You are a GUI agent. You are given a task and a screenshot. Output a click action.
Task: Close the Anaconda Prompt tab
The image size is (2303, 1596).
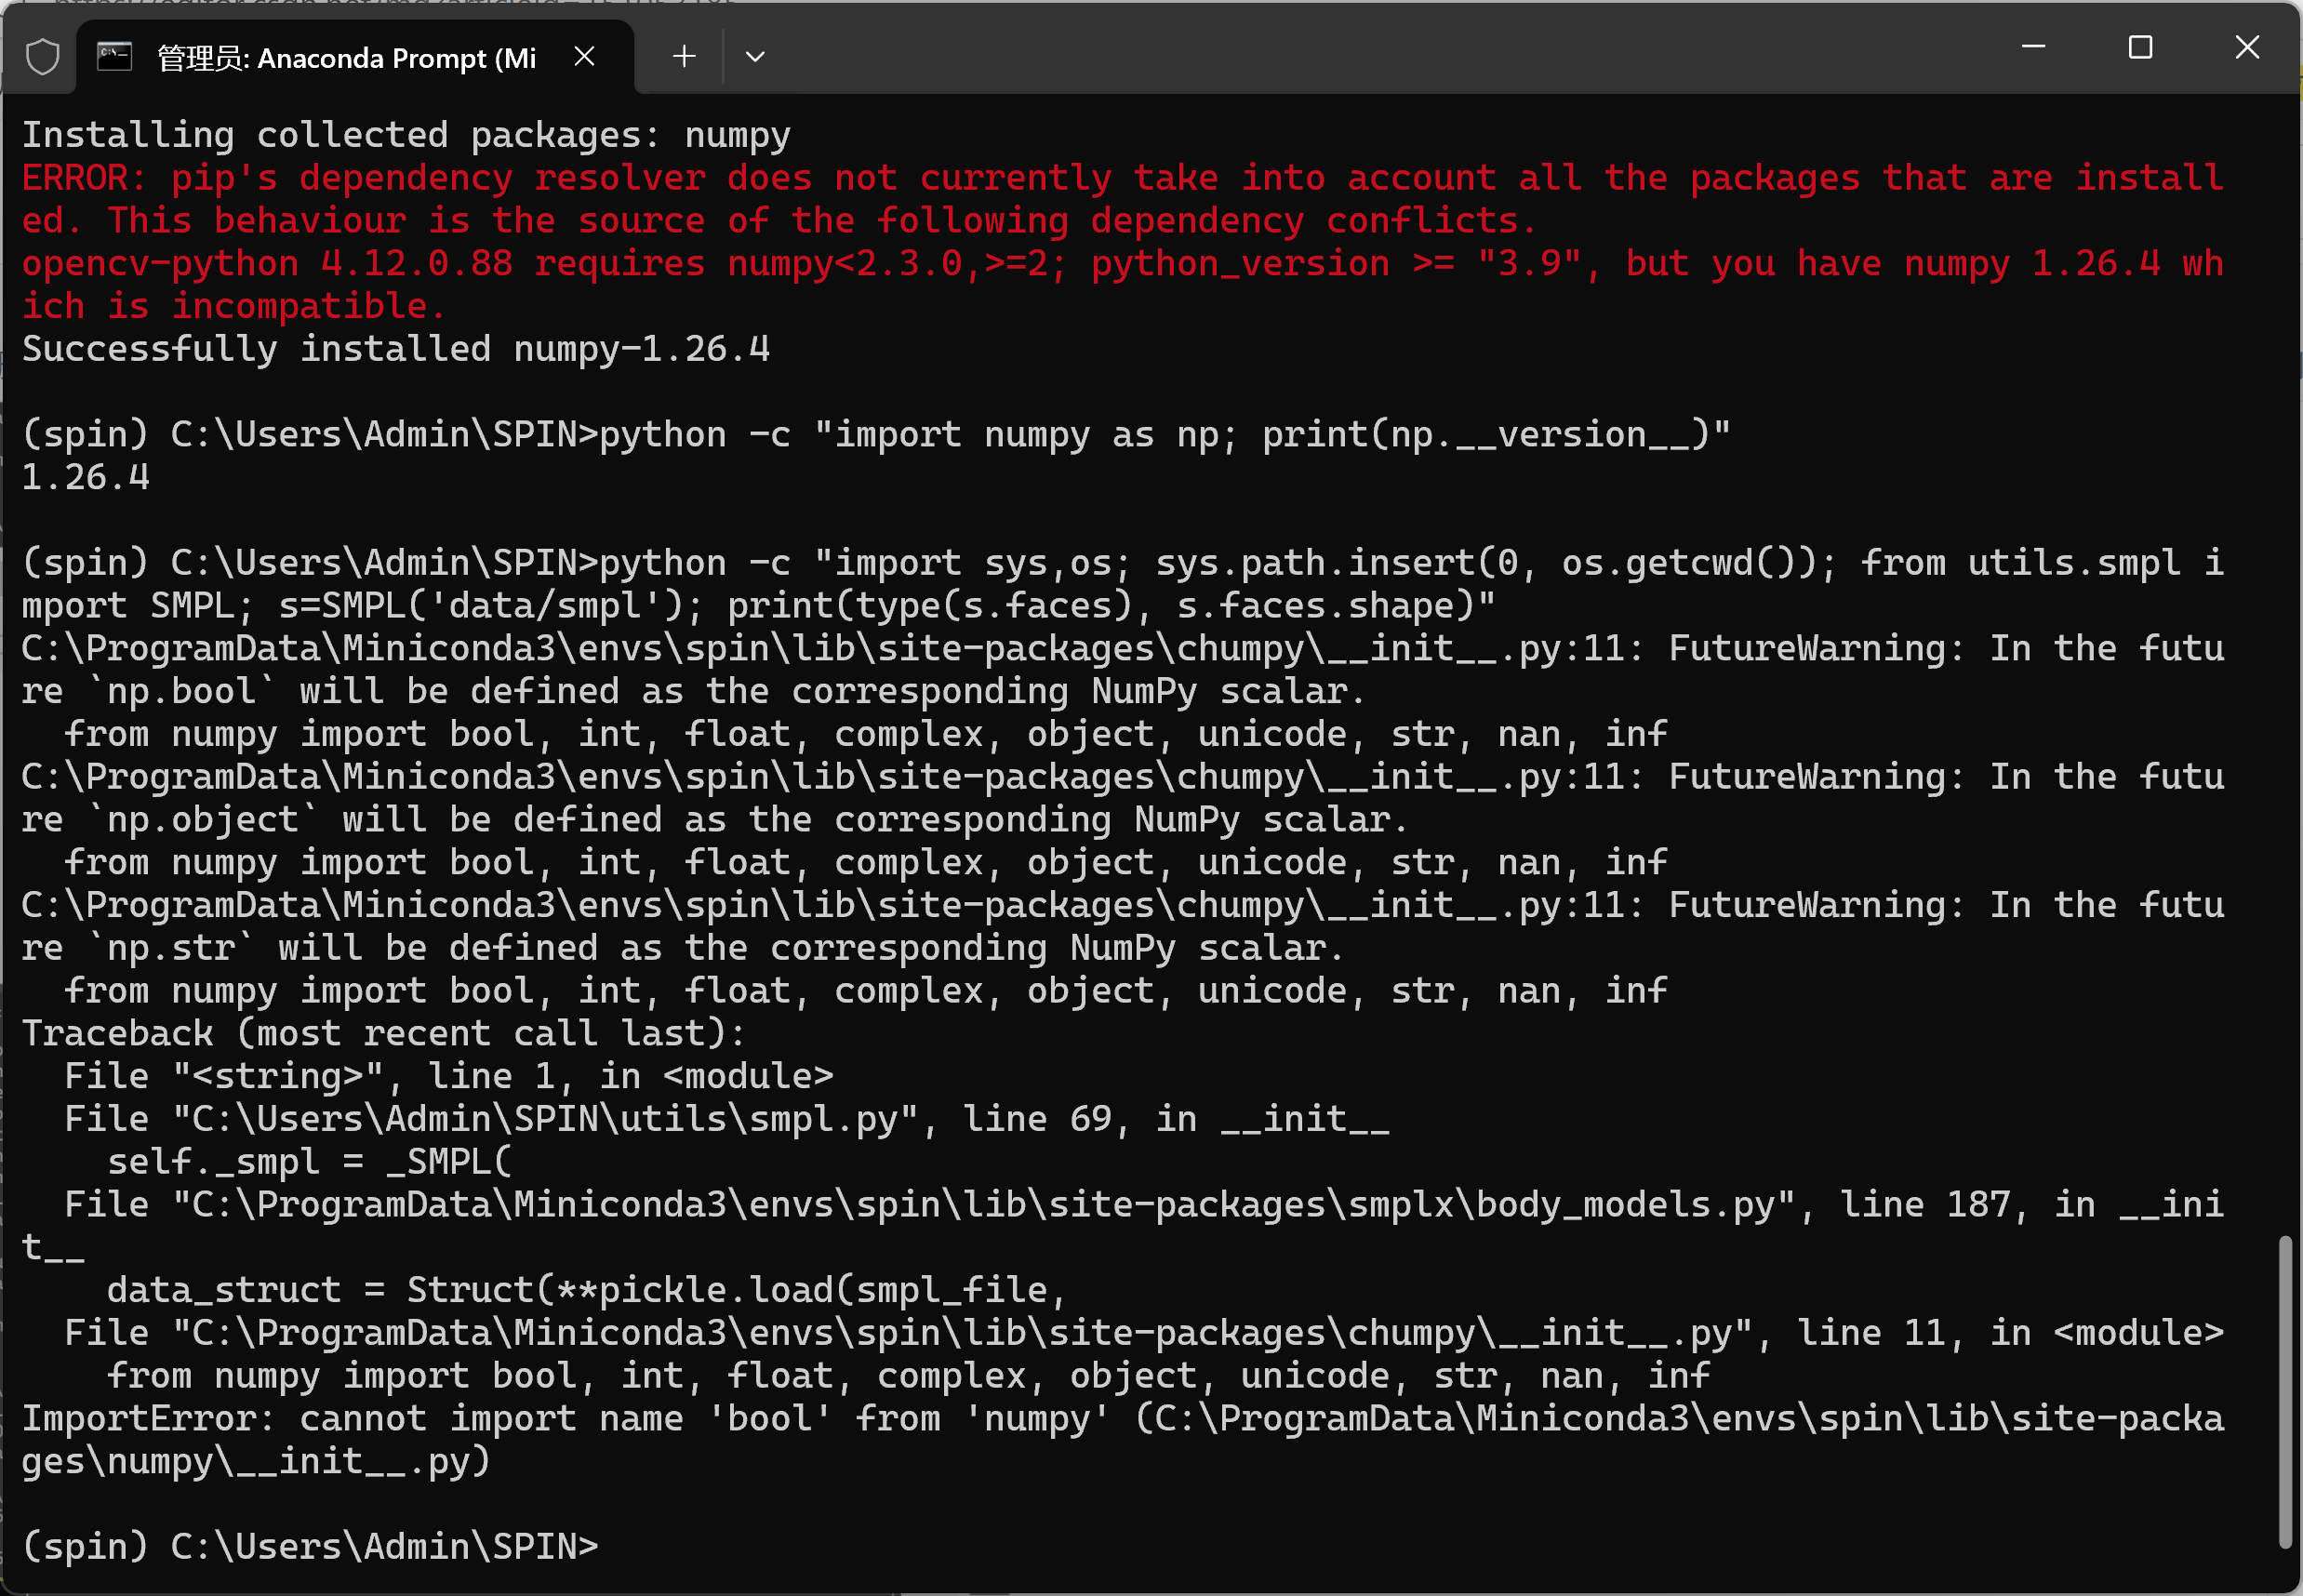pyautogui.click(x=585, y=57)
